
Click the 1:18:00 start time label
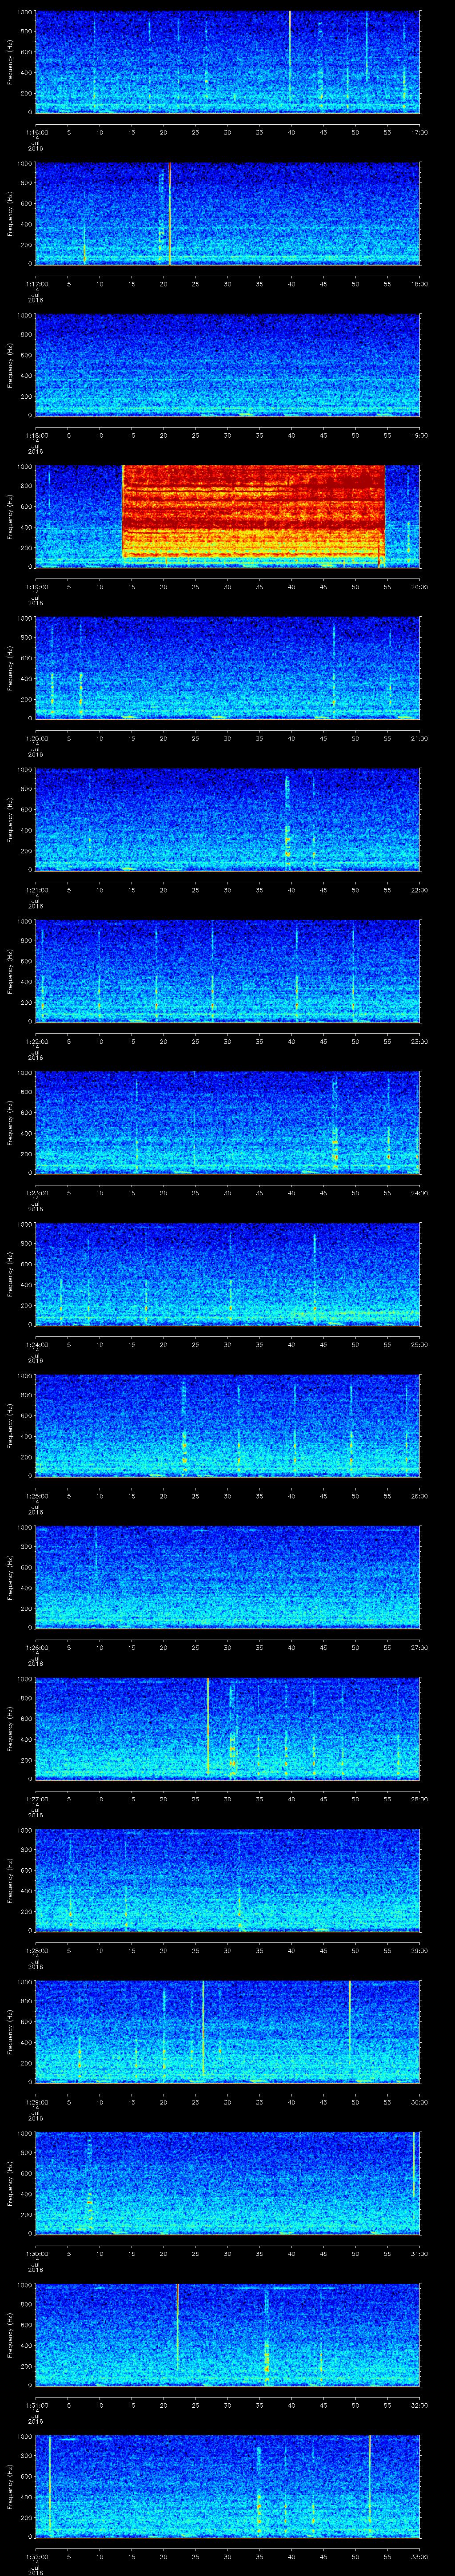tap(36, 435)
